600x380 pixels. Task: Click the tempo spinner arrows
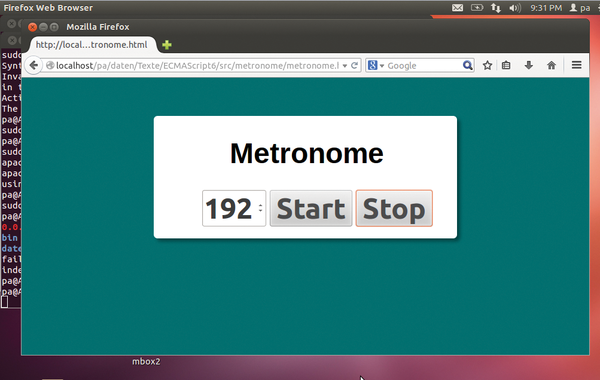[261, 208]
